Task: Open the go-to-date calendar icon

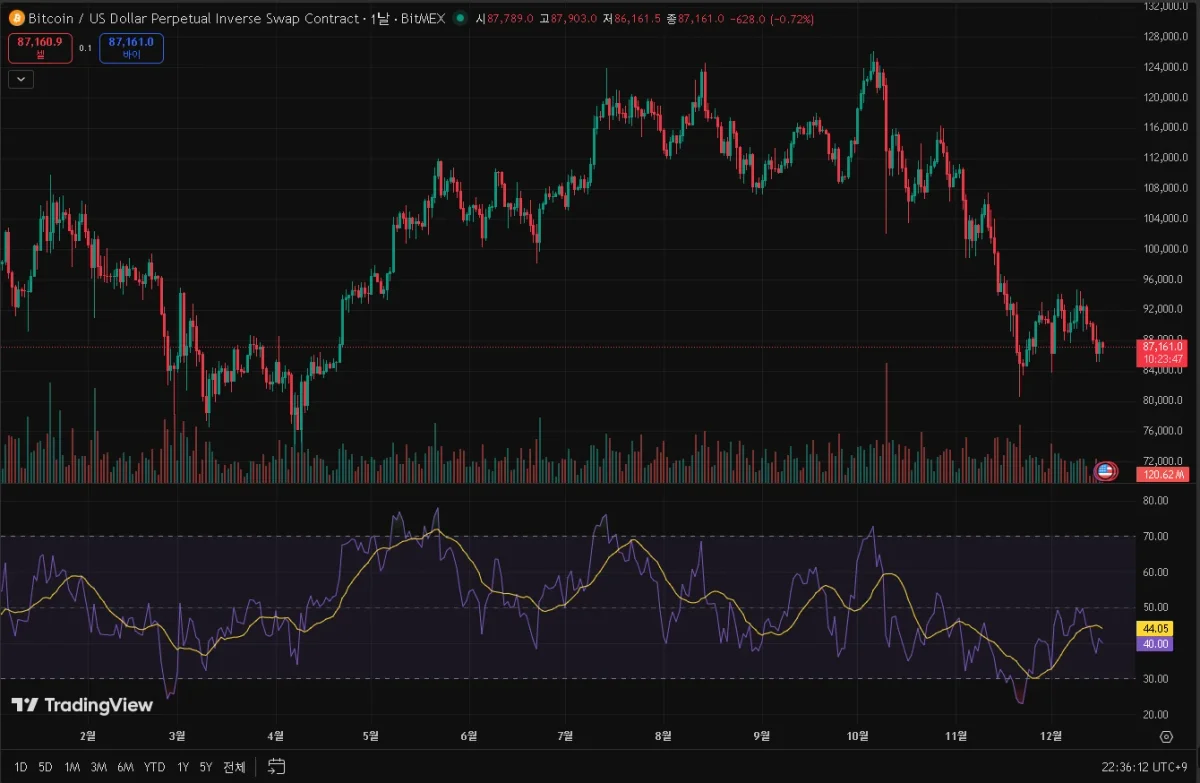Action: (277, 767)
